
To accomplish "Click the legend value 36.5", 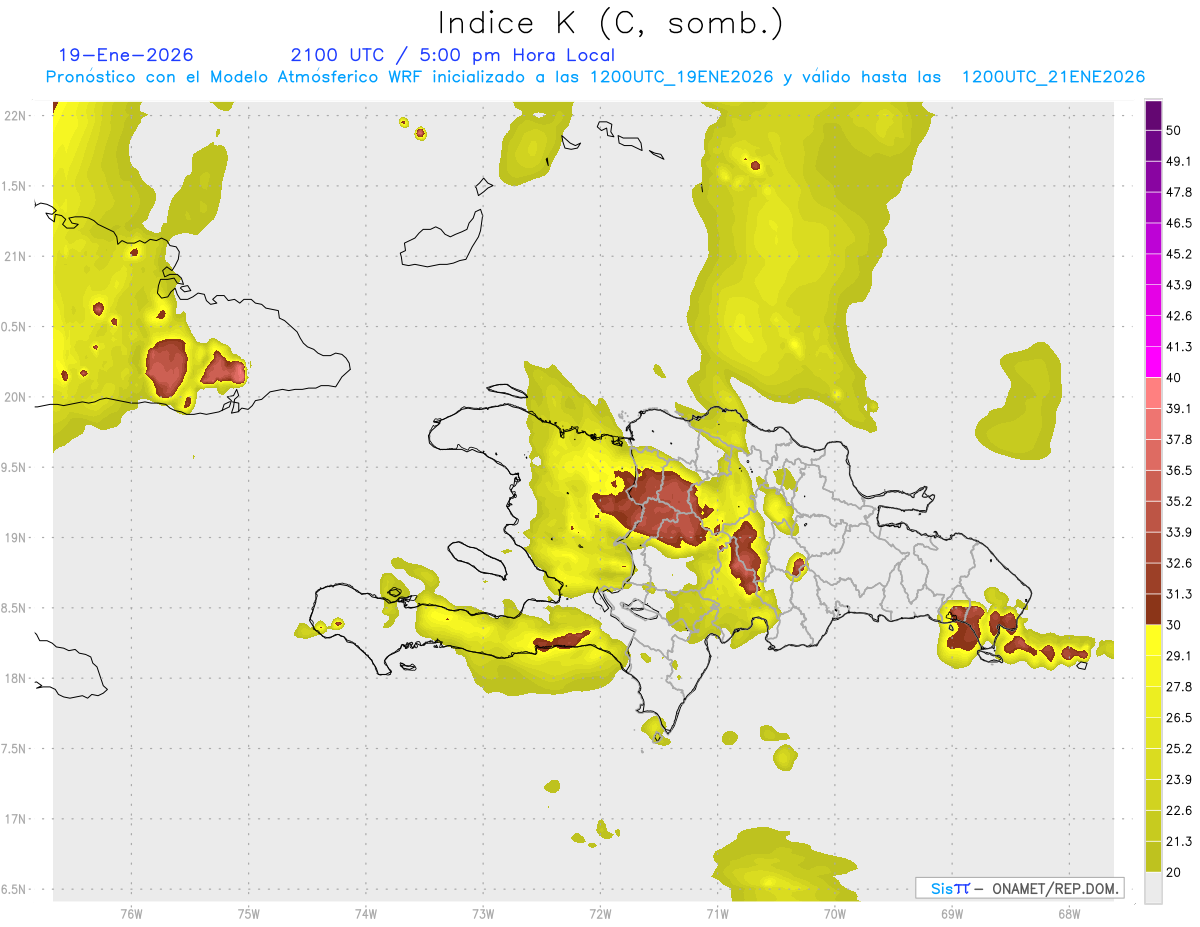I will pos(1178,470).
